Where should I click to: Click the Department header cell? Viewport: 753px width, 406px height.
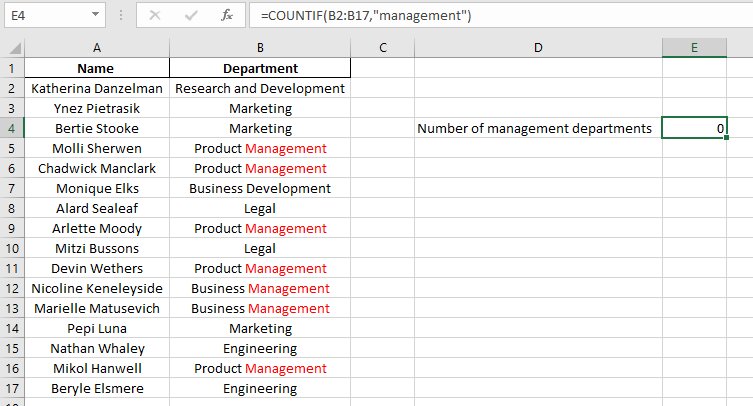[260, 68]
